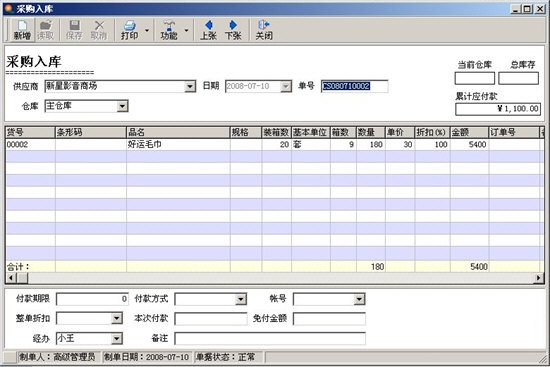Click the 箱数 cell showing 9
The image size is (550, 367).
tap(343, 145)
